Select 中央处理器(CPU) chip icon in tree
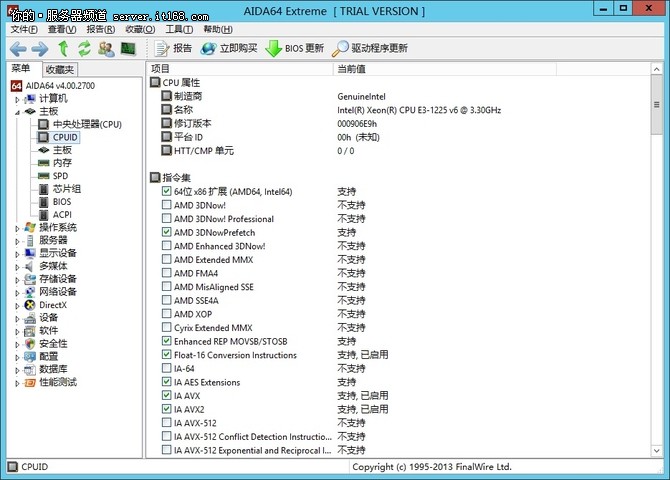Image resolution: width=670 pixels, height=480 pixels. click(43, 124)
